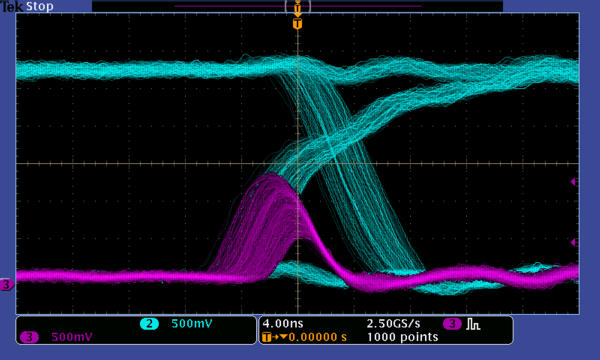Click the 2.50GS/s sample rate readout
The height and width of the screenshot is (360, 600).
pyautogui.click(x=393, y=324)
